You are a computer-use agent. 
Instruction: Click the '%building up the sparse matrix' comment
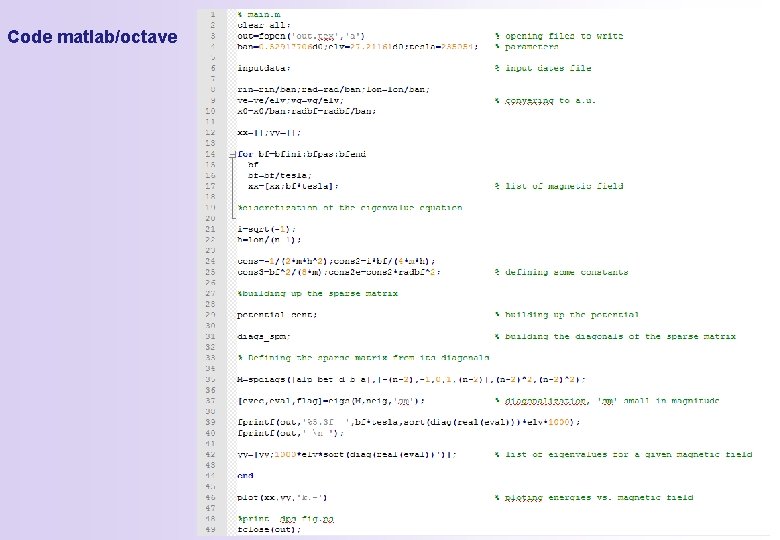click(x=317, y=294)
